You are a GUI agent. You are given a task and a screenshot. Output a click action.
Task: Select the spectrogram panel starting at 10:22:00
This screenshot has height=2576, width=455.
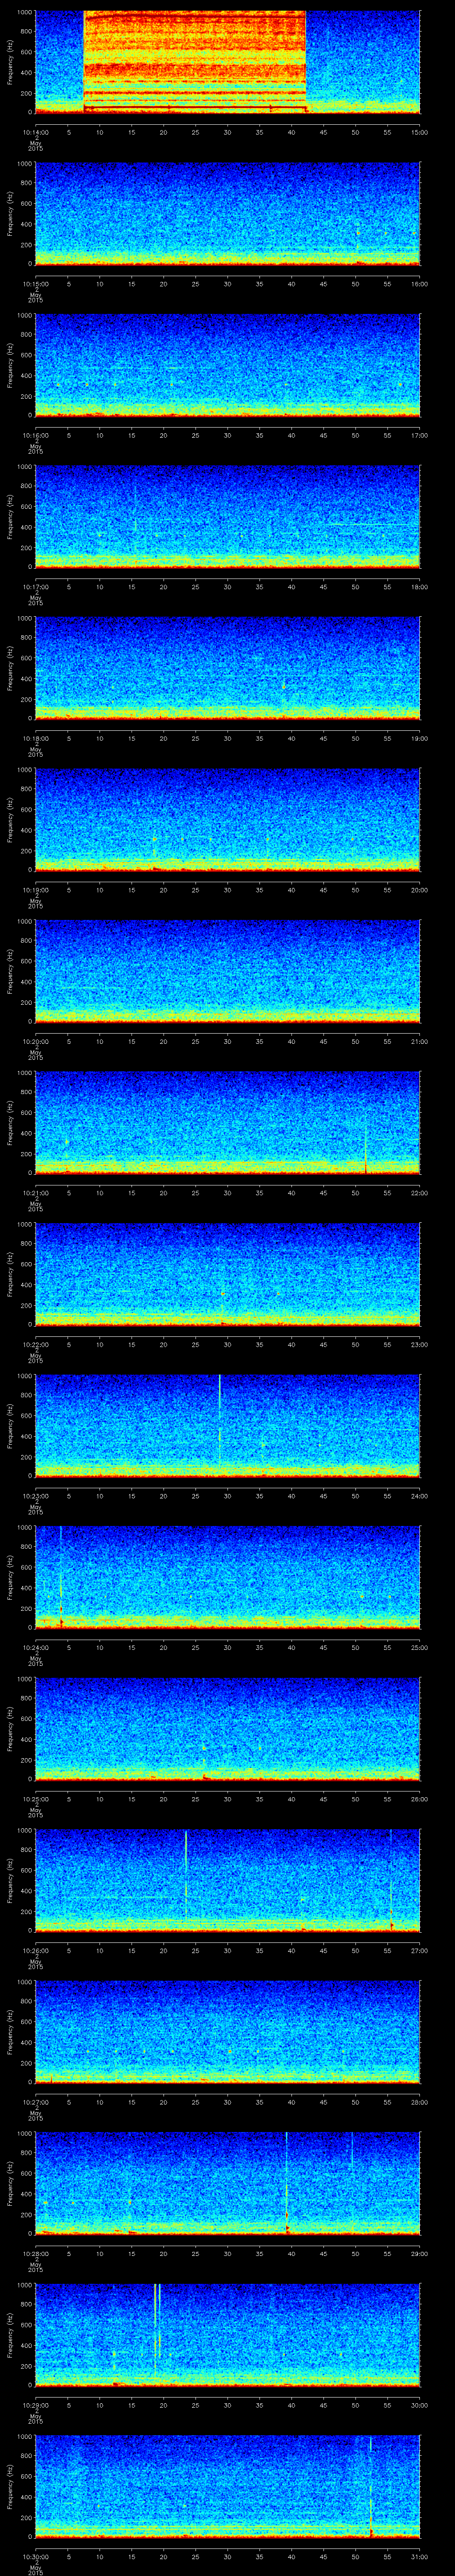point(227,1274)
